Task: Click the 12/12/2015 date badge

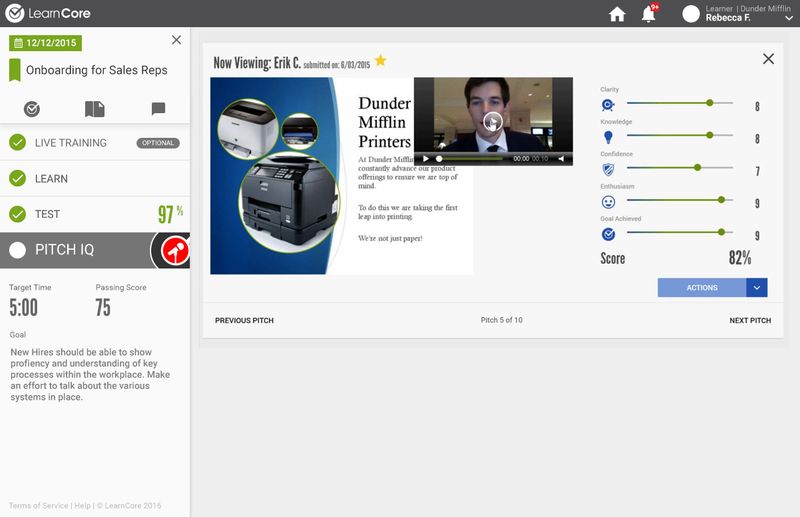Action: pyautogui.click(x=45, y=43)
